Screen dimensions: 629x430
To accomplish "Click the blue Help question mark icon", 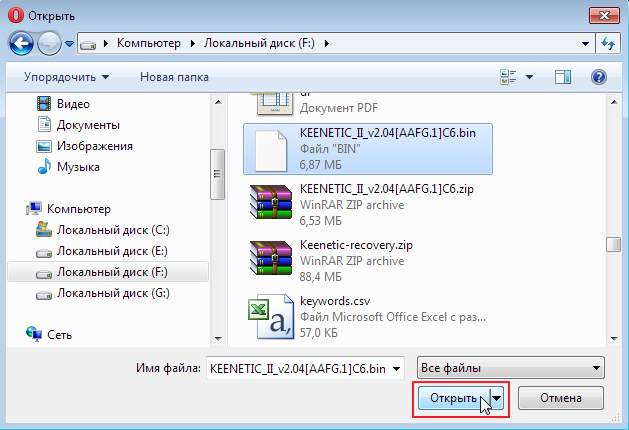I will tap(599, 77).
